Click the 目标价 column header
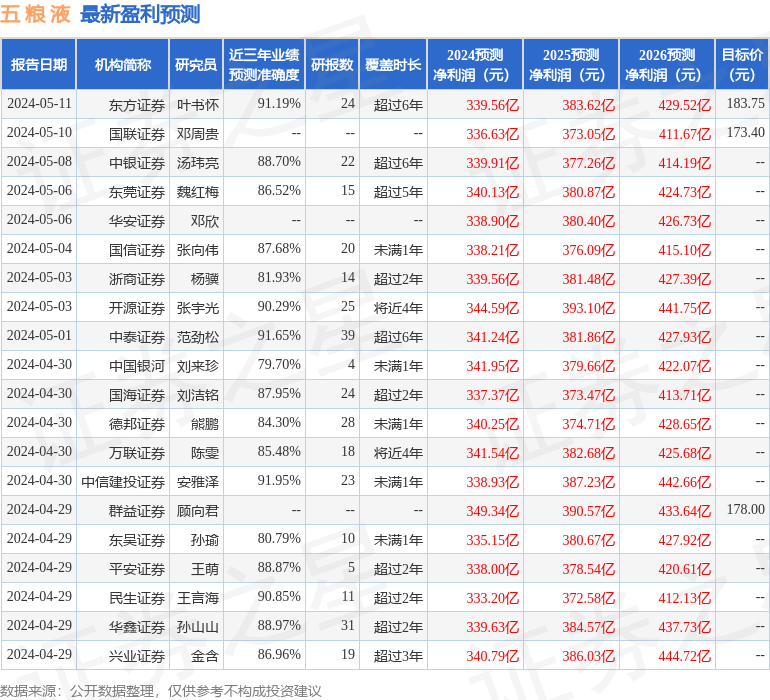 pos(742,64)
